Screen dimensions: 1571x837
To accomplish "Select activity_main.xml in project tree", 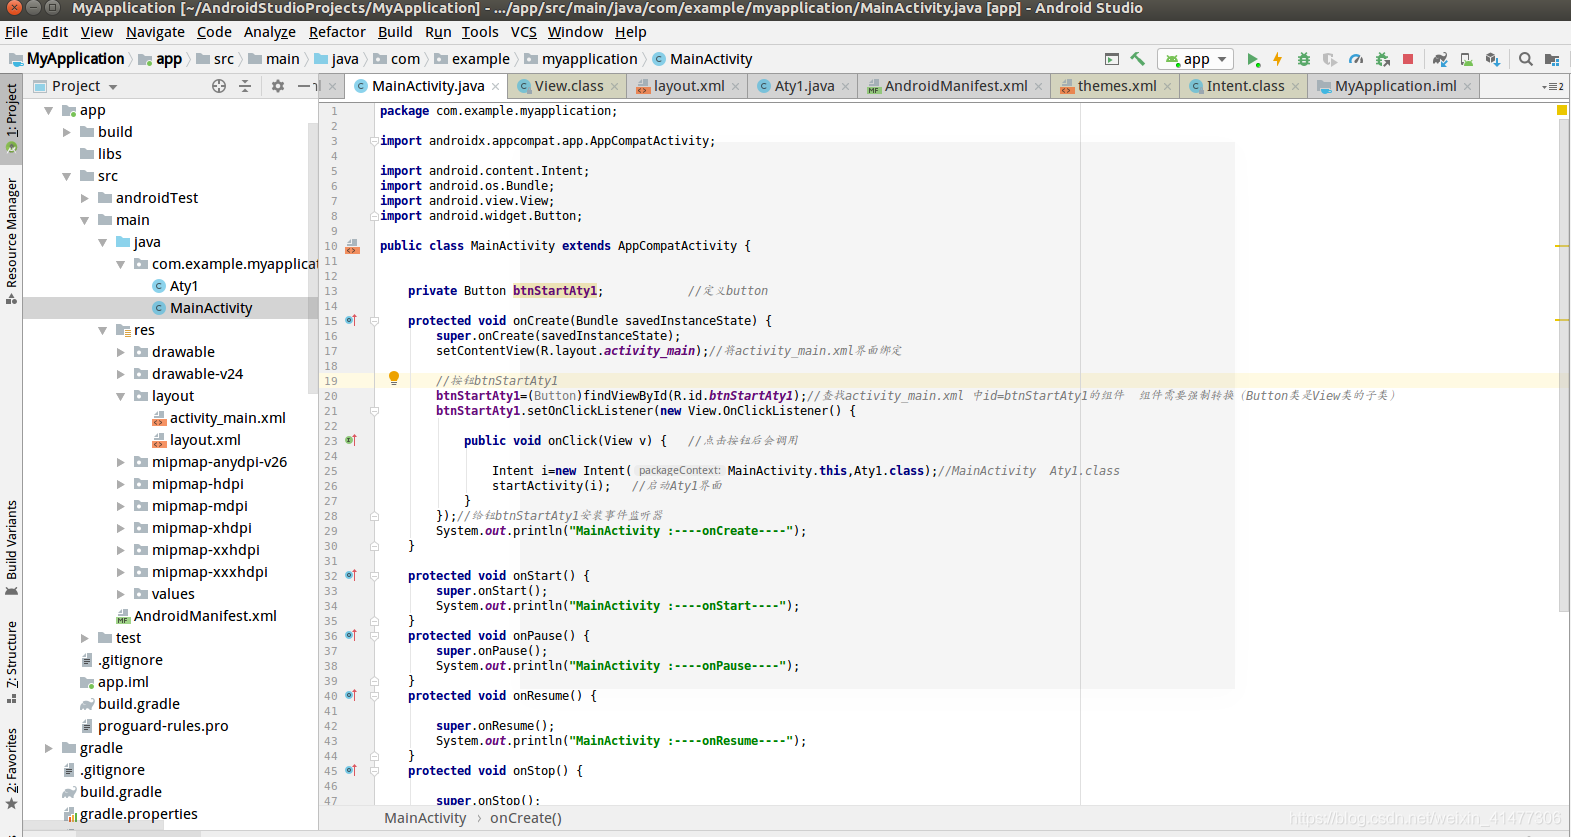I will (x=228, y=418).
